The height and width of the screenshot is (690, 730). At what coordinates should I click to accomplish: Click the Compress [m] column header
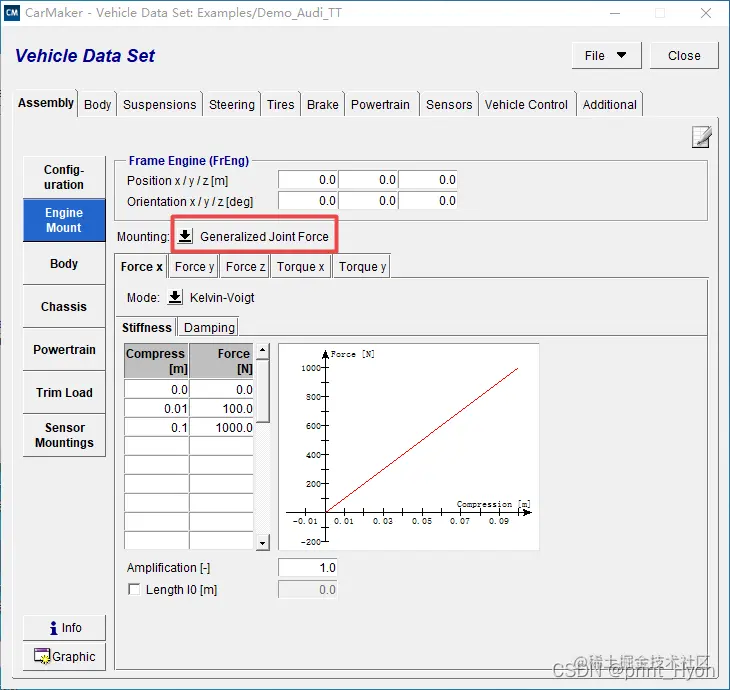[156, 361]
